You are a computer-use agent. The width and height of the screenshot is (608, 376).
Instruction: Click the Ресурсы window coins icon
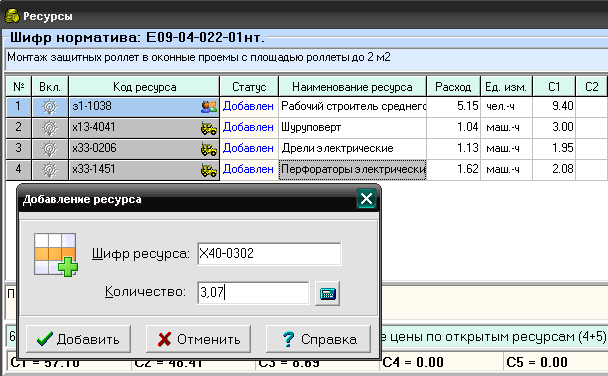(12, 16)
